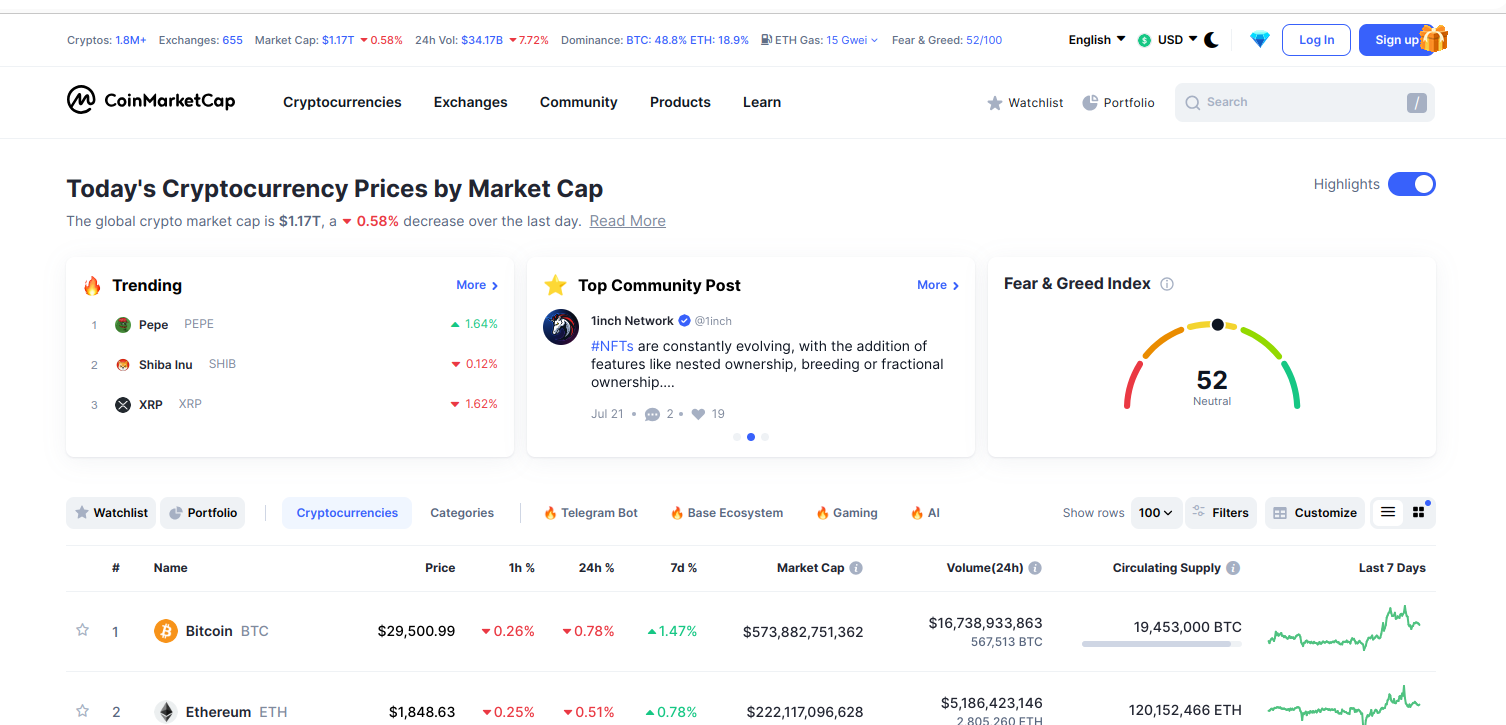
Task: Select the list view toggle
Action: click(1388, 513)
